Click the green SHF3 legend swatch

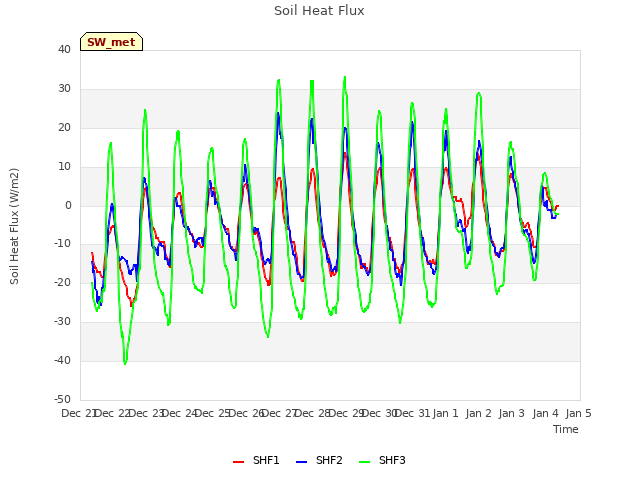click(x=364, y=462)
